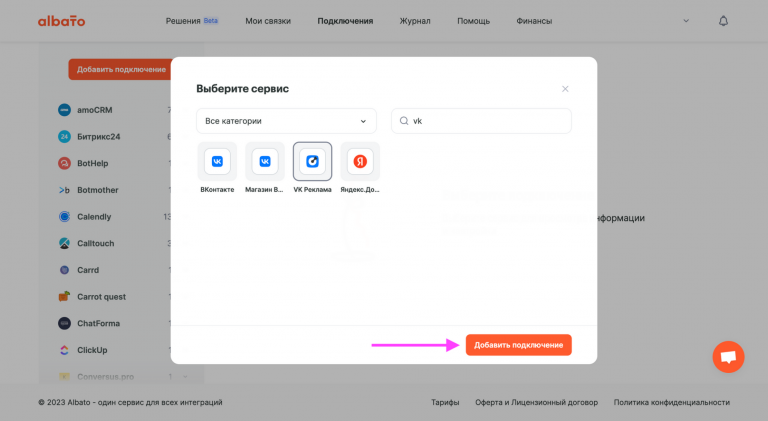Open the Помощь menu
The height and width of the screenshot is (421, 768).
[x=473, y=21]
